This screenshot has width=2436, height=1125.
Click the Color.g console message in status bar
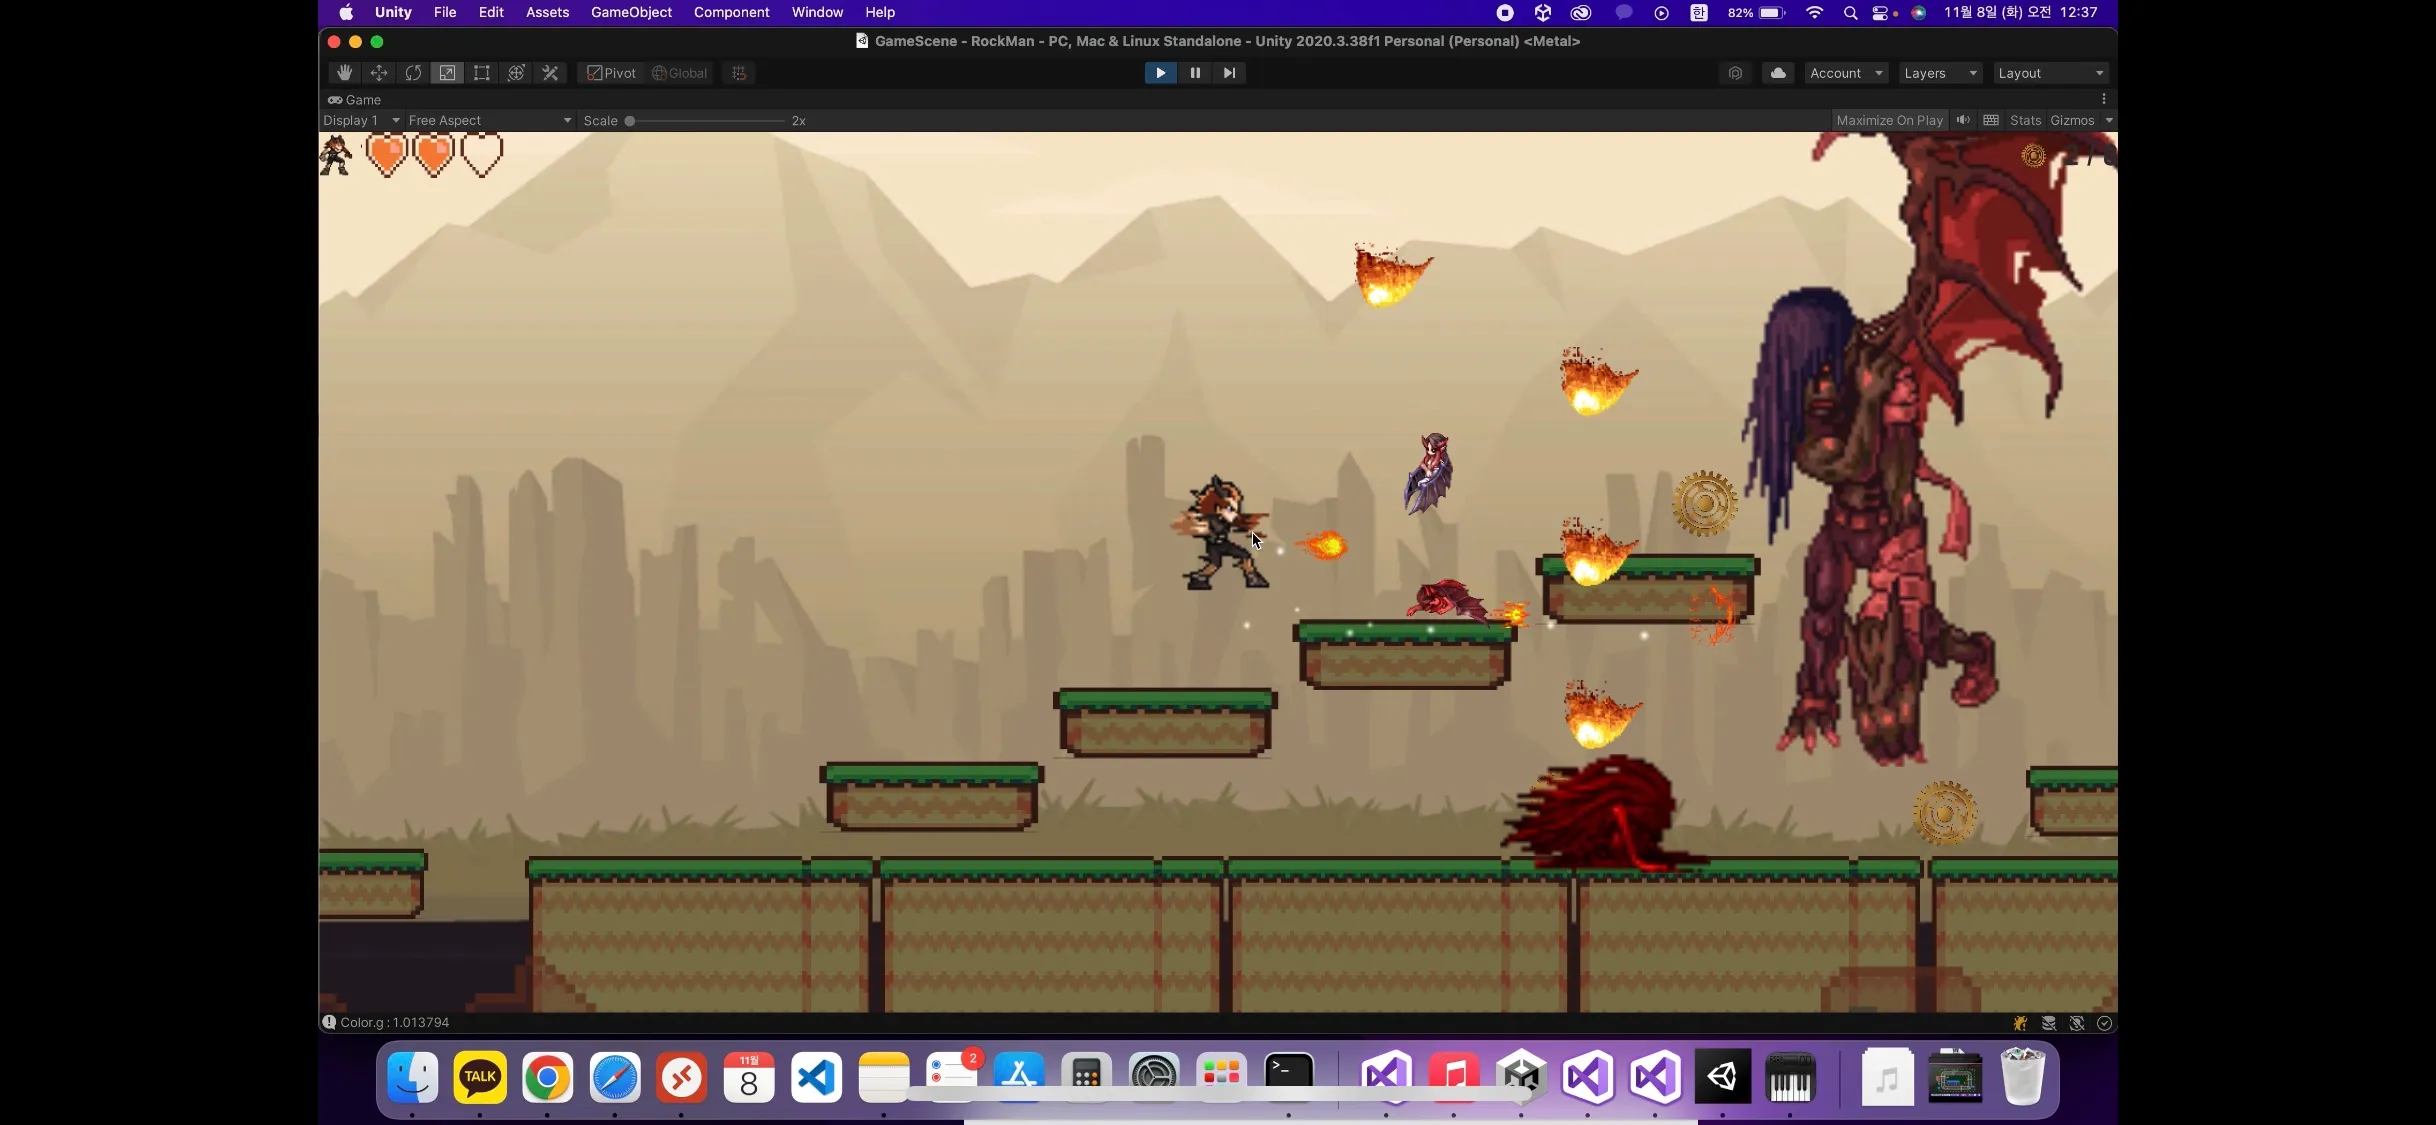pos(394,1023)
